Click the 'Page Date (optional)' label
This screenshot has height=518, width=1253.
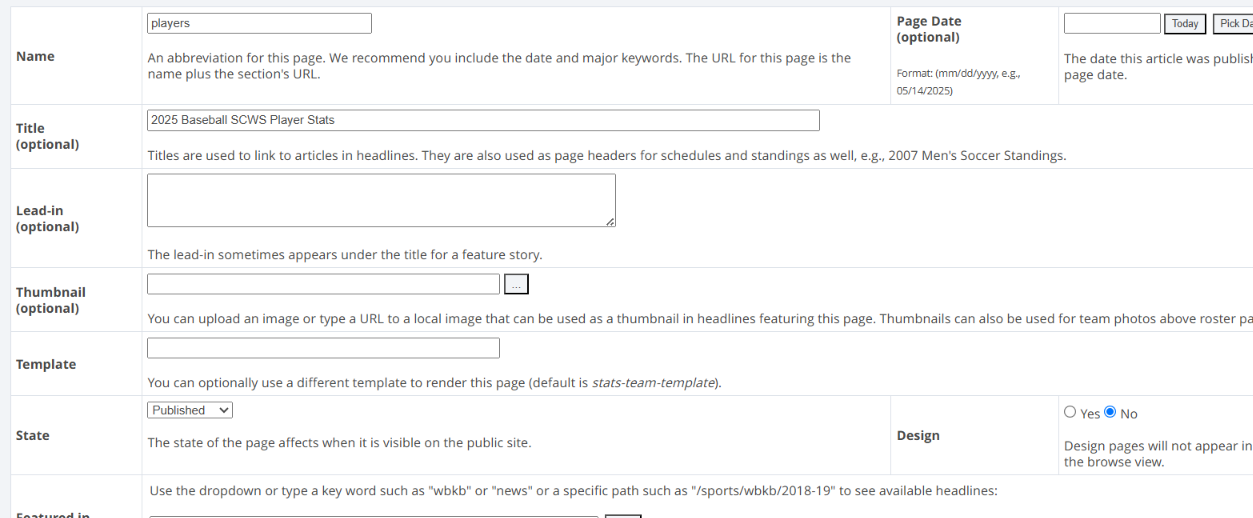pyautogui.click(x=929, y=29)
